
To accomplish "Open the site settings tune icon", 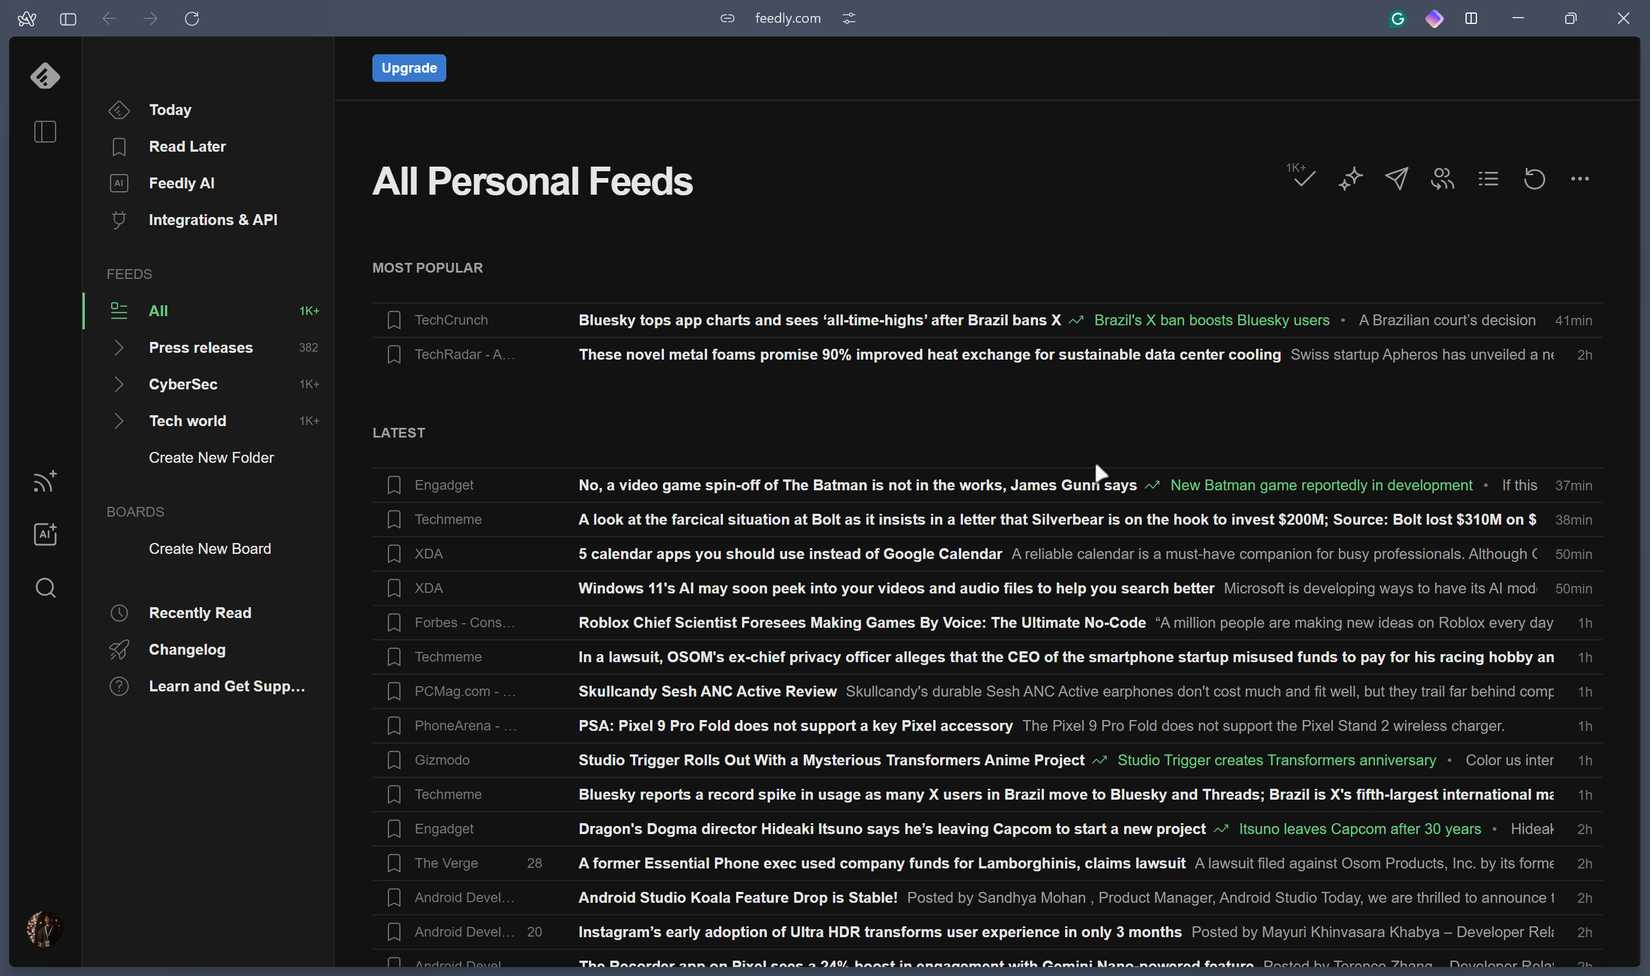I will coord(849,18).
